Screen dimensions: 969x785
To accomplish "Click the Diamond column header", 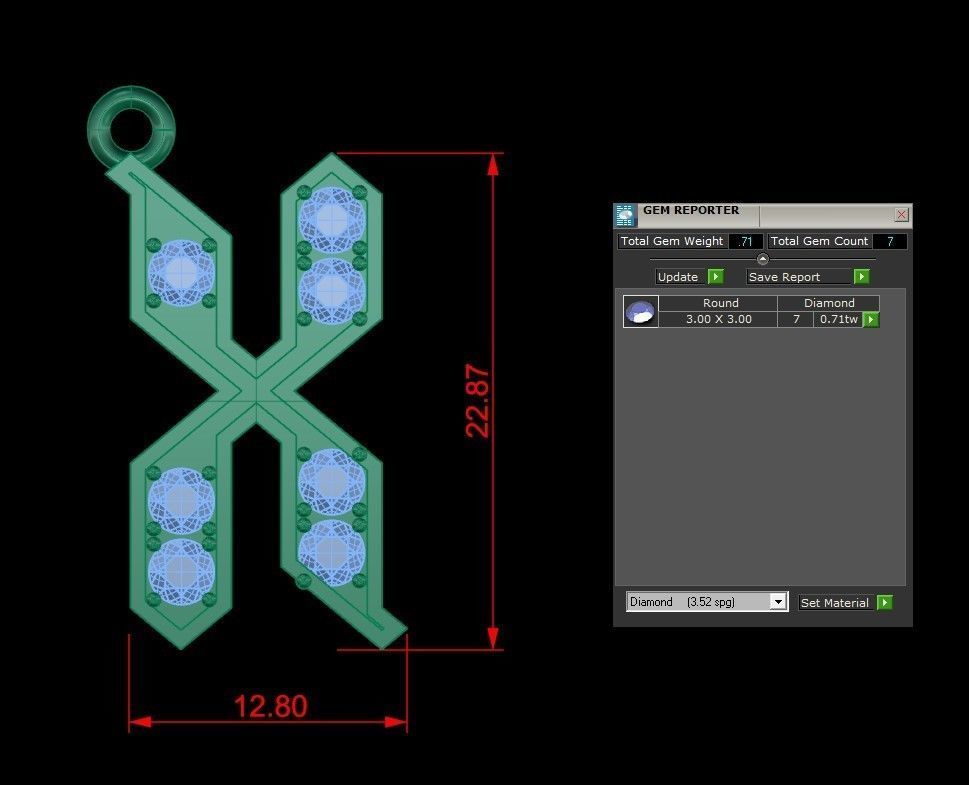I will tap(829, 303).
